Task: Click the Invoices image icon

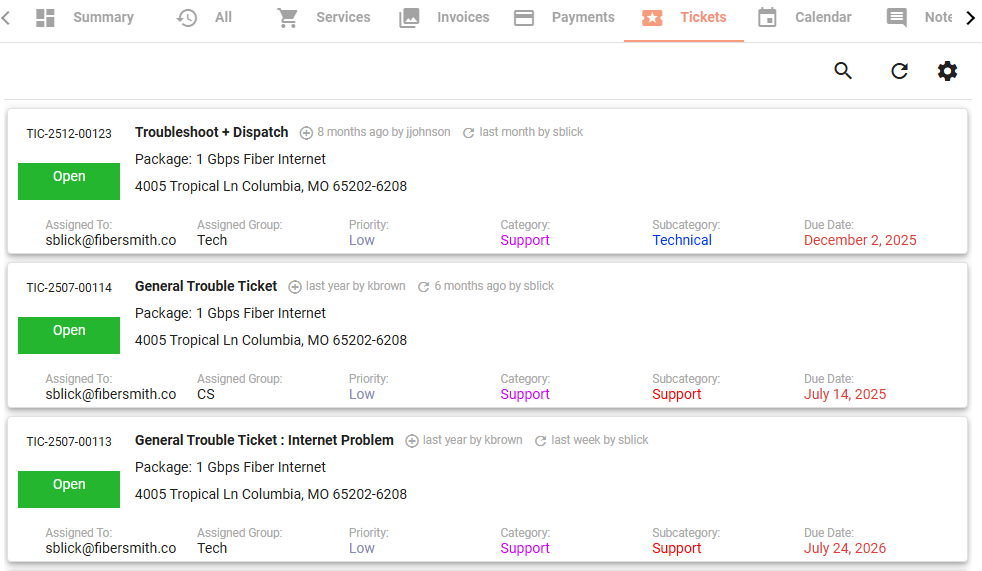Action: tap(409, 18)
